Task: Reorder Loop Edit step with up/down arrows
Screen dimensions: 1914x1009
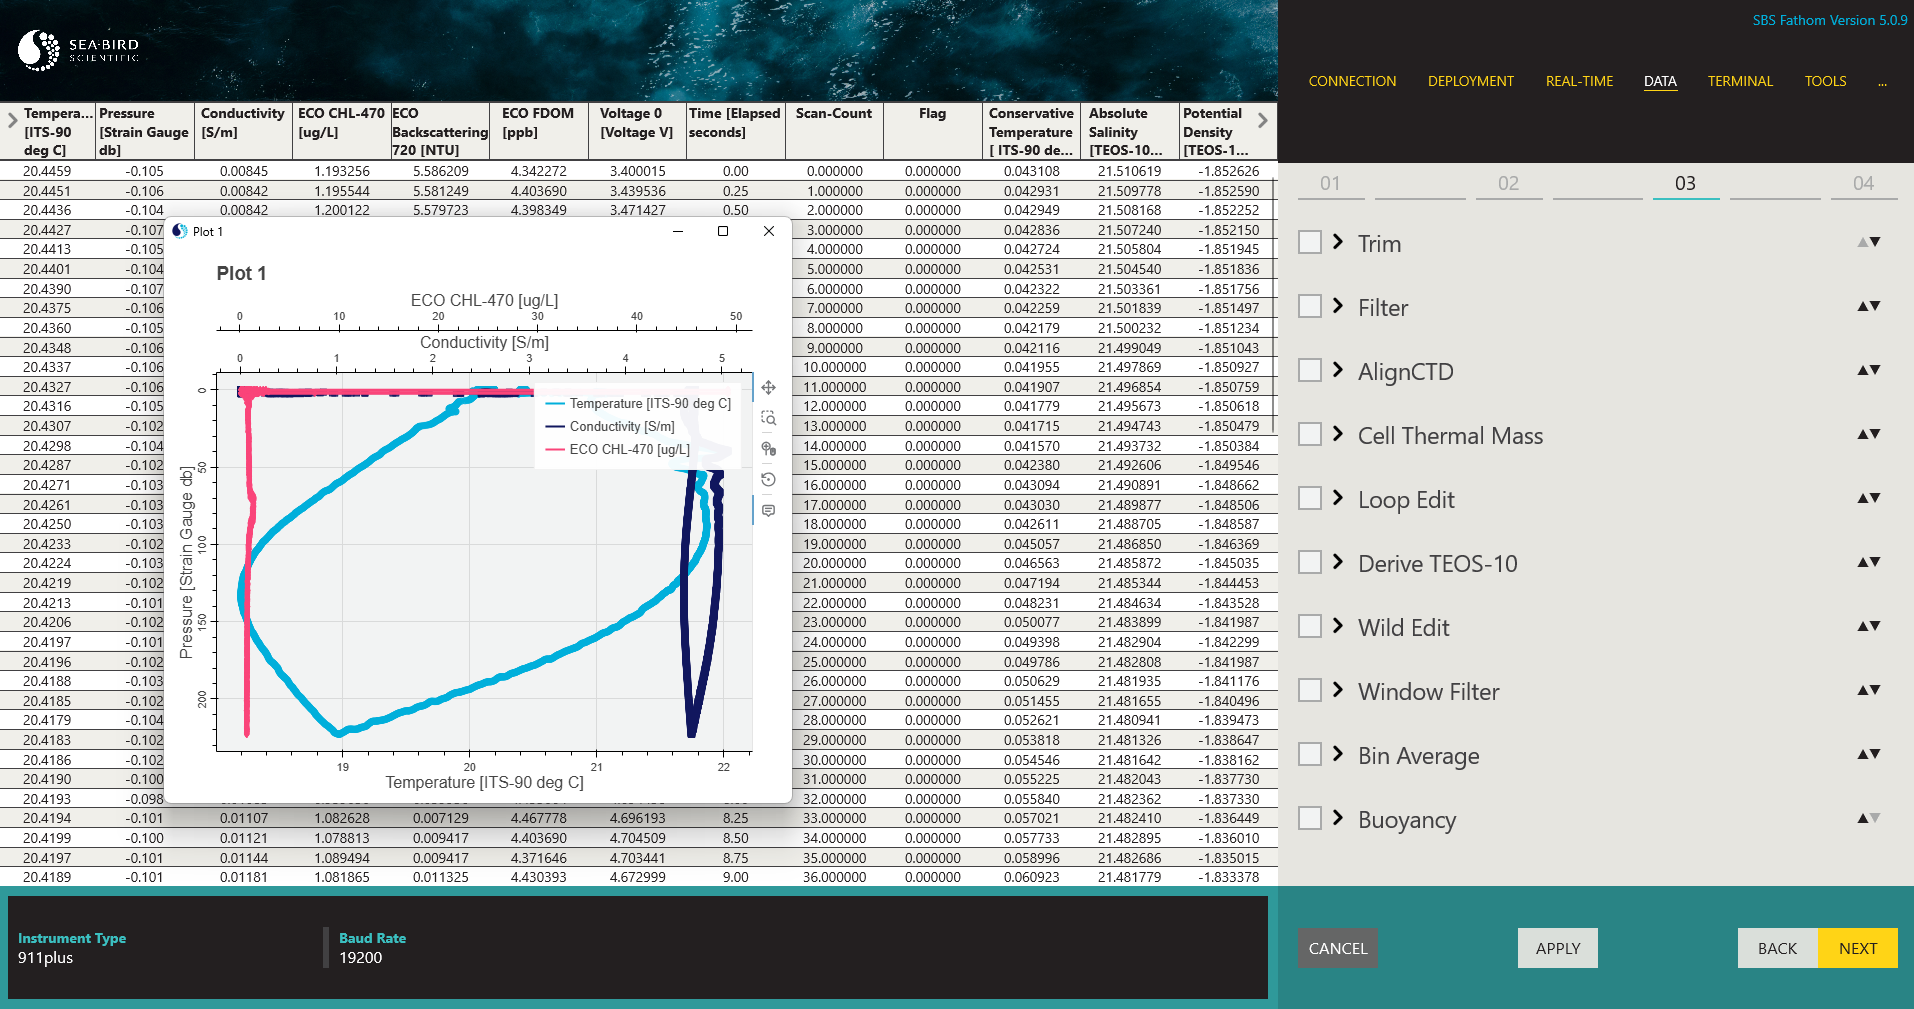Action: (1869, 498)
